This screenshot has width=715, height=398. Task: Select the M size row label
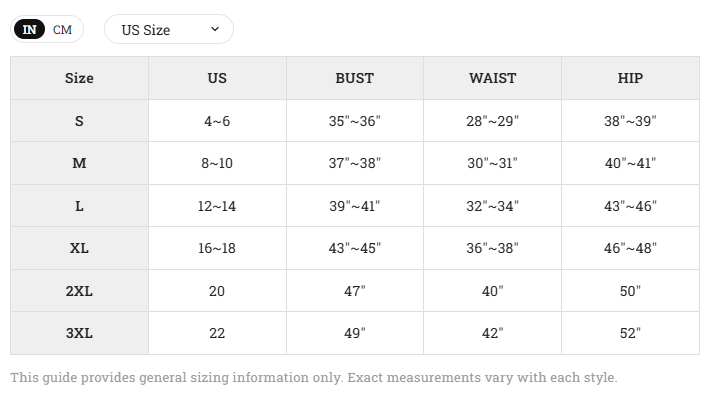pyautogui.click(x=79, y=163)
